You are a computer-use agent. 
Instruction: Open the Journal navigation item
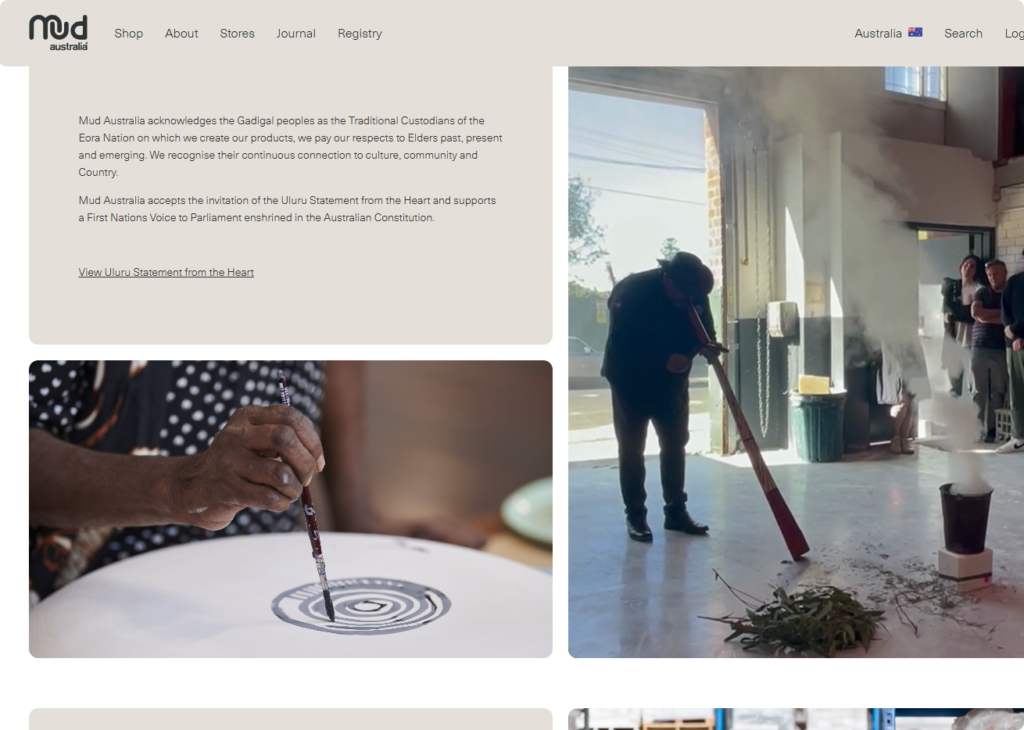296,33
